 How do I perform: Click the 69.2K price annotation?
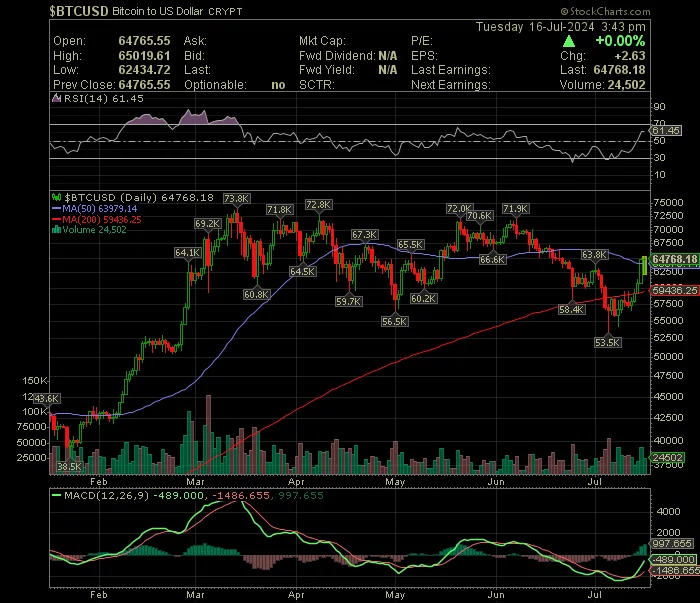pyautogui.click(x=208, y=223)
